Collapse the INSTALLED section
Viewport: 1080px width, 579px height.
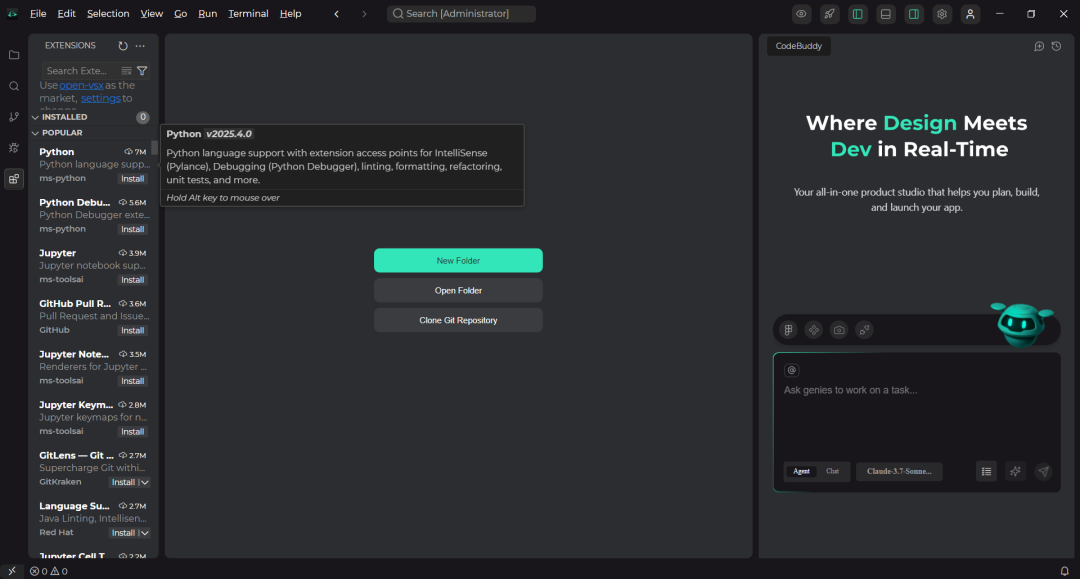coord(35,117)
